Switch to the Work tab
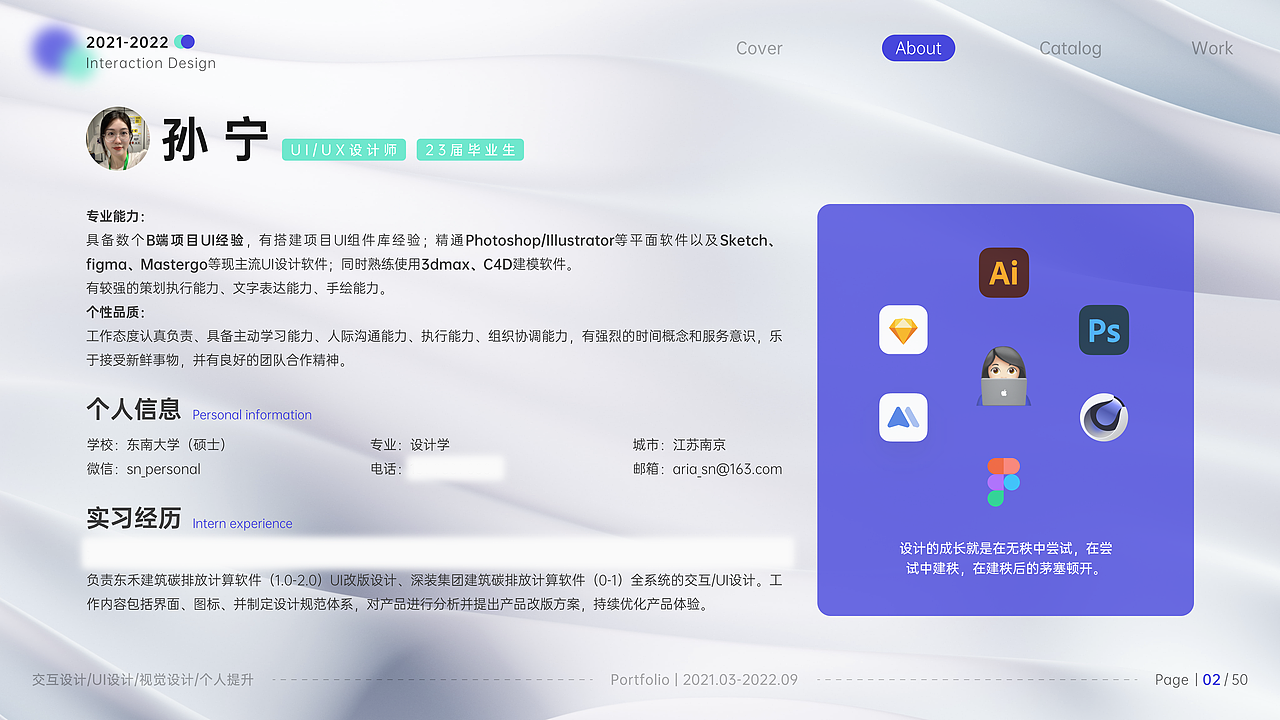The image size is (1280, 720). point(1212,48)
